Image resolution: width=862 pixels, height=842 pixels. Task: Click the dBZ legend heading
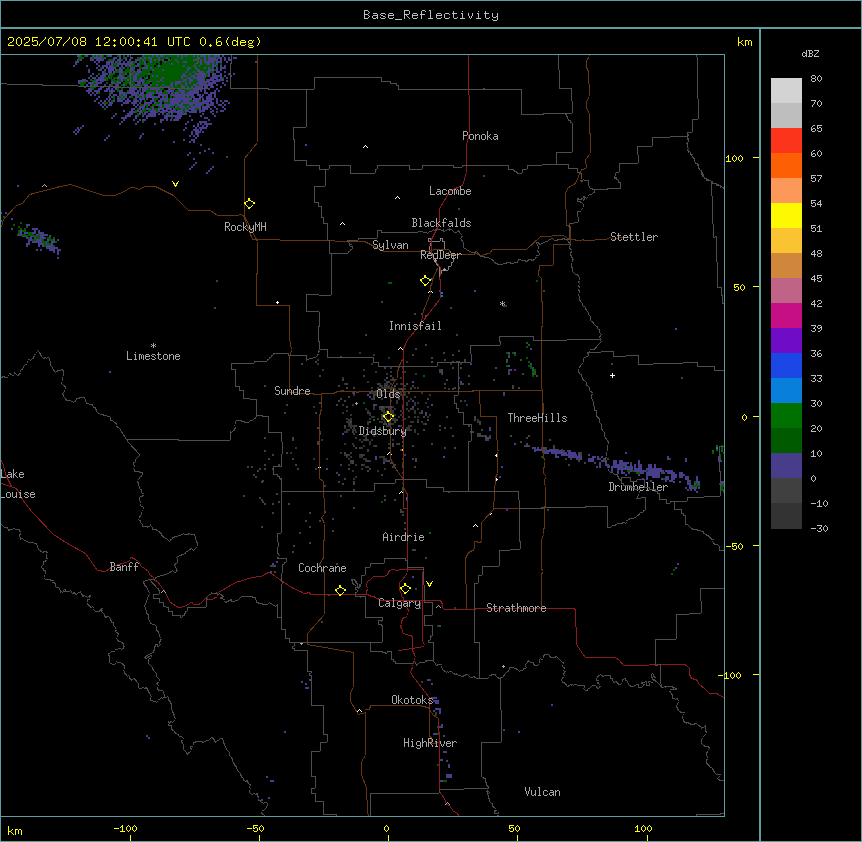click(810, 53)
